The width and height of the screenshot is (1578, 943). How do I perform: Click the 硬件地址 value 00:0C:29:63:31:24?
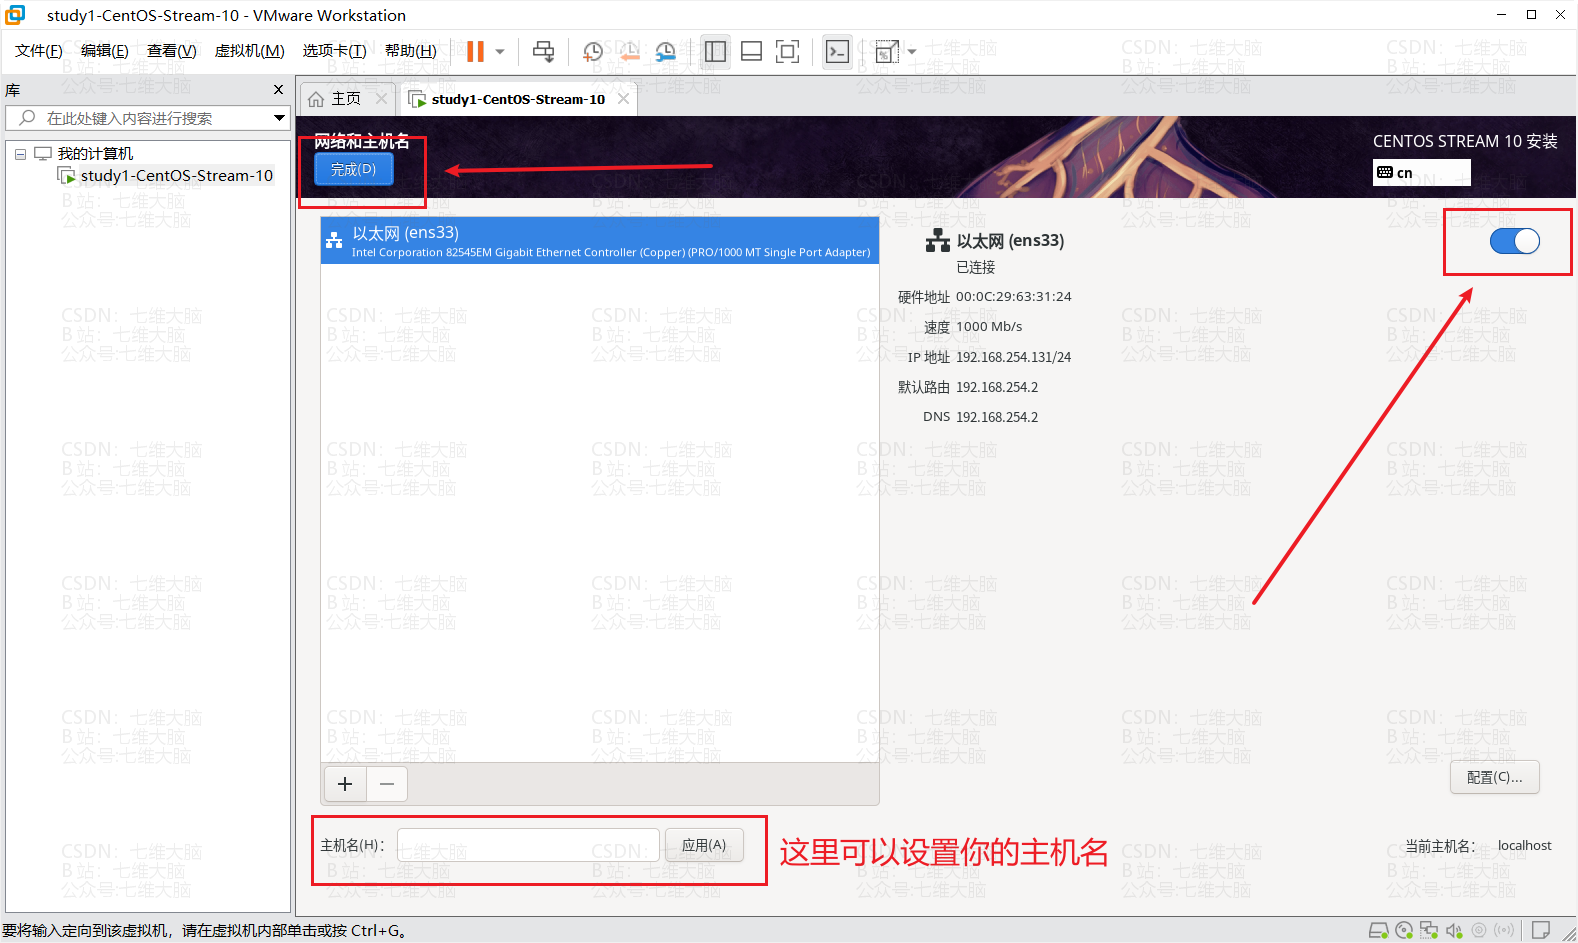click(1013, 297)
